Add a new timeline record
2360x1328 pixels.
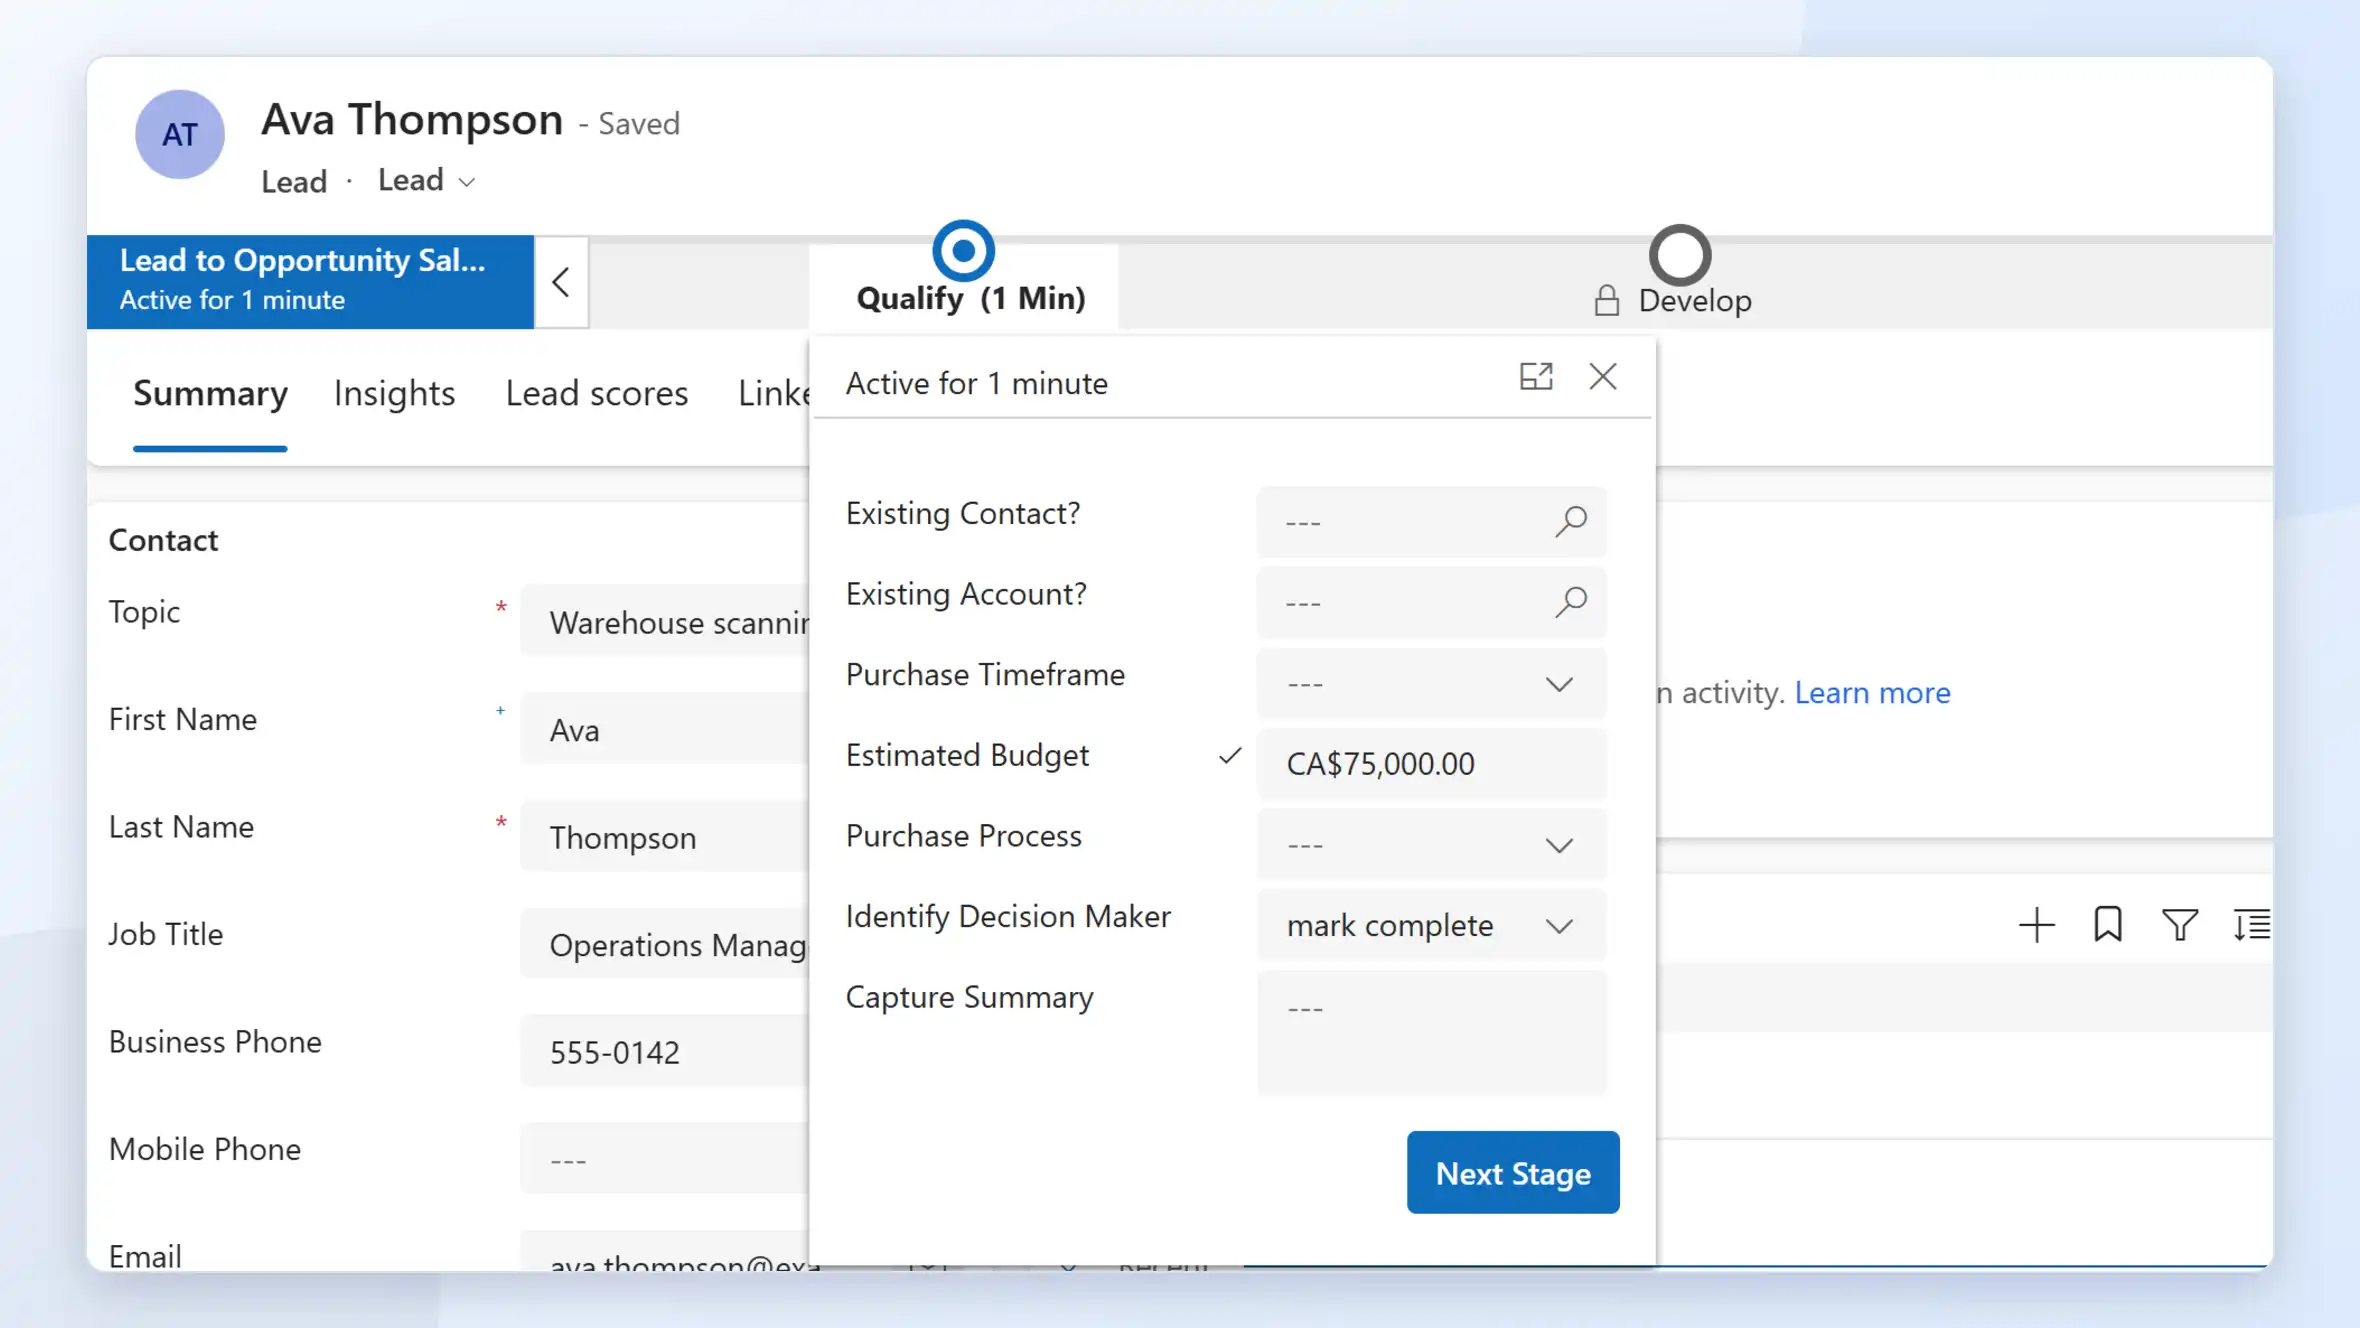(x=2036, y=925)
